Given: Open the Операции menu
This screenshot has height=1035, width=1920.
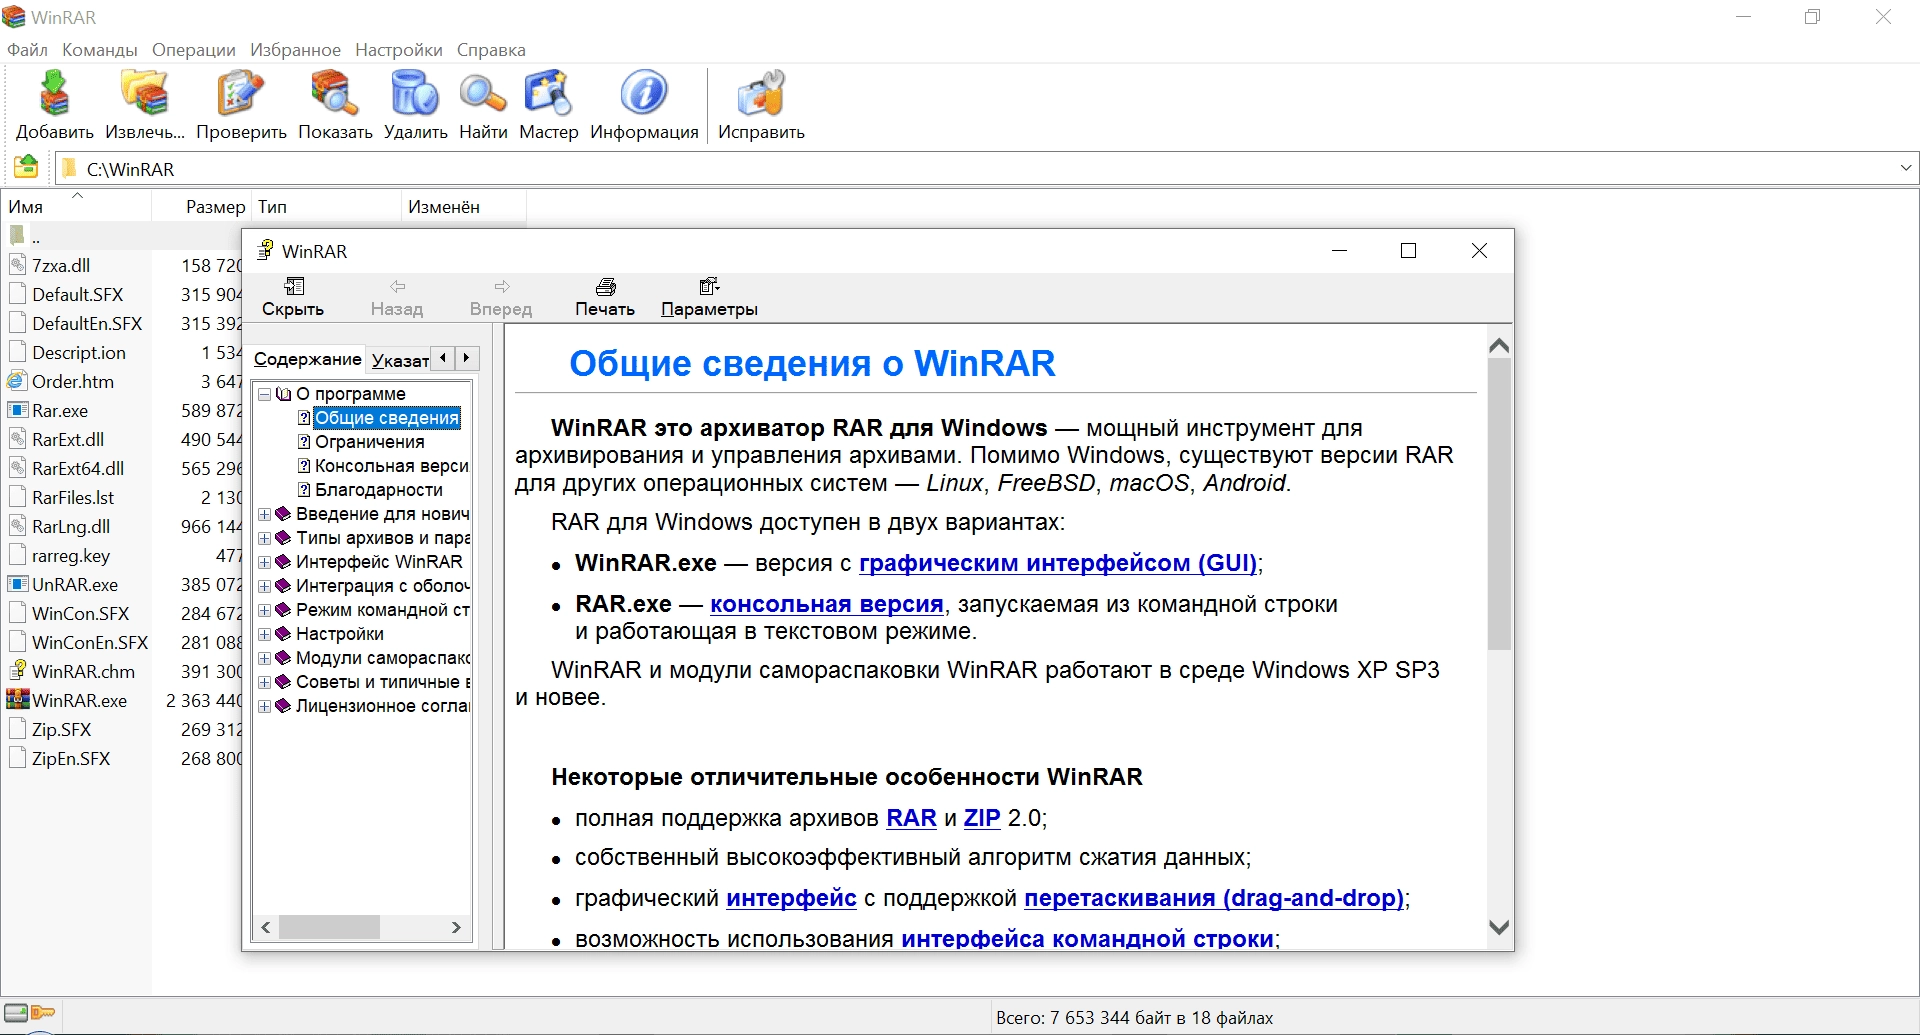Looking at the screenshot, I should (x=194, y=49).
